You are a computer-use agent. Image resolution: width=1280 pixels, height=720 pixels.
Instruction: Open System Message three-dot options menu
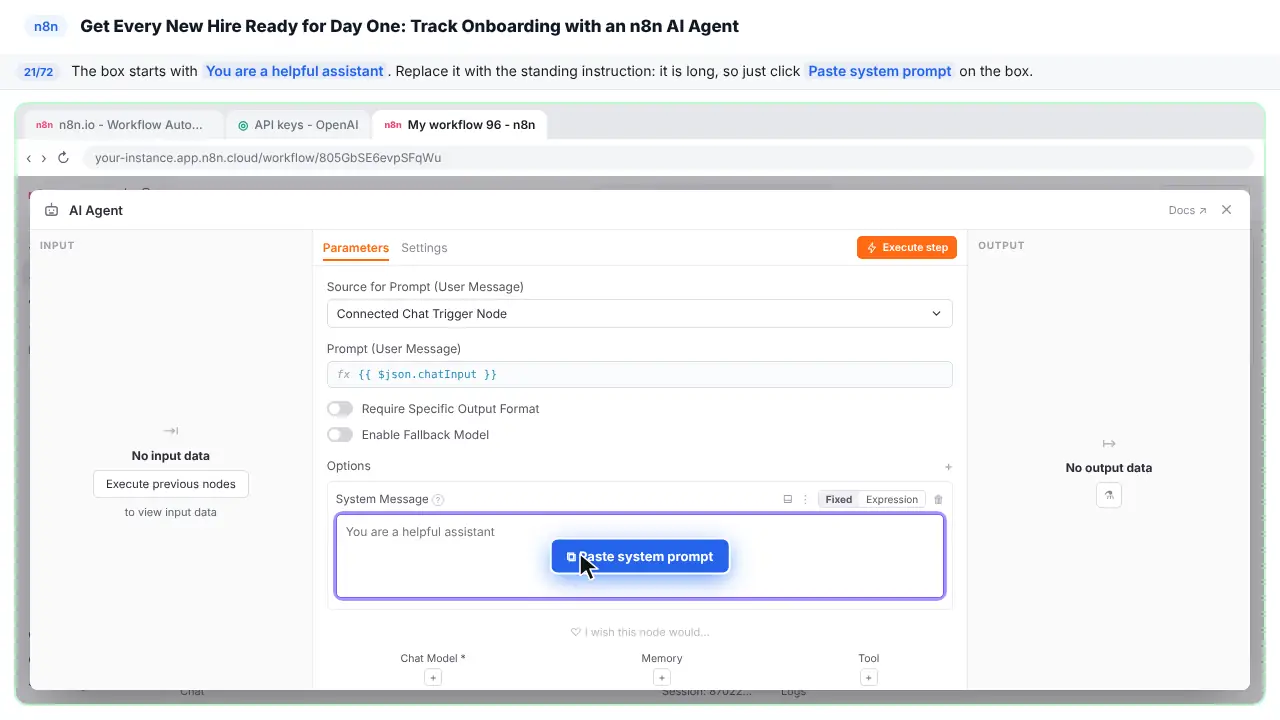[806, 499]
